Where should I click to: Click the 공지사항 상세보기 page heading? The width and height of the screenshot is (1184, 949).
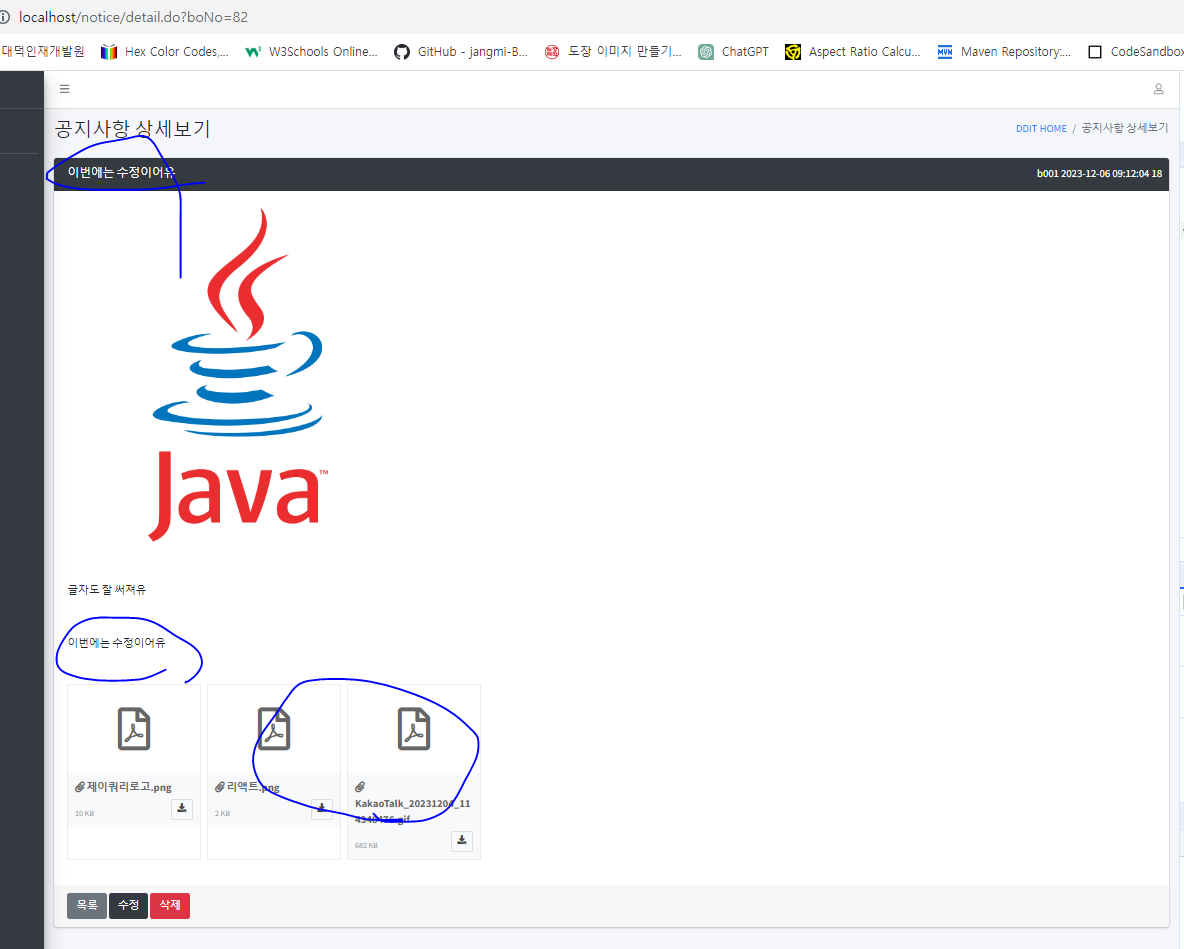pyautogui.click(x=132, y=129)
